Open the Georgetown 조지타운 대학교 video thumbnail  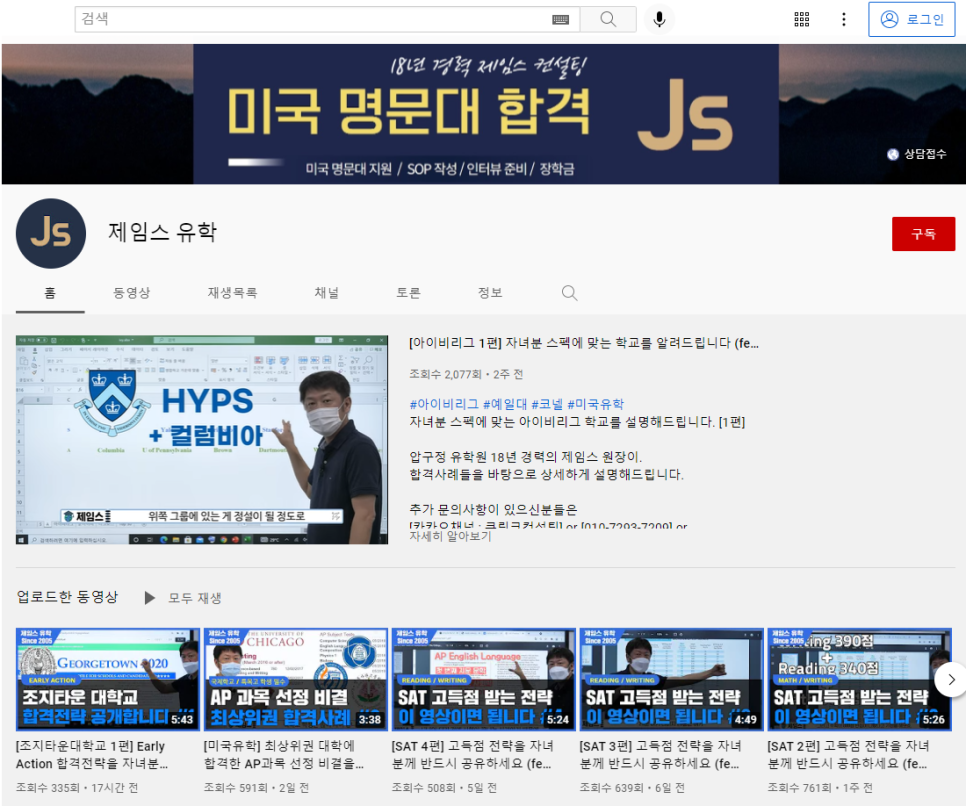point(108,679)
